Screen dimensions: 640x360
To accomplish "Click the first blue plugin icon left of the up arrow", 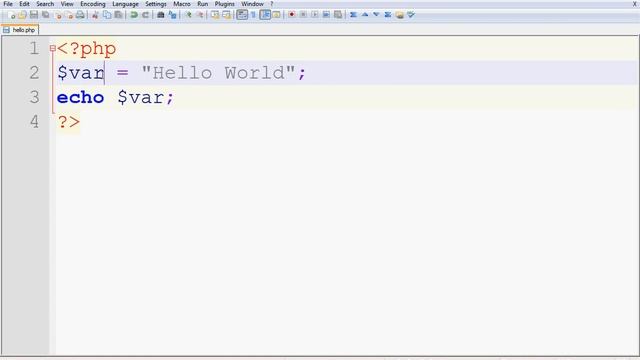I will tap(353, 15).
